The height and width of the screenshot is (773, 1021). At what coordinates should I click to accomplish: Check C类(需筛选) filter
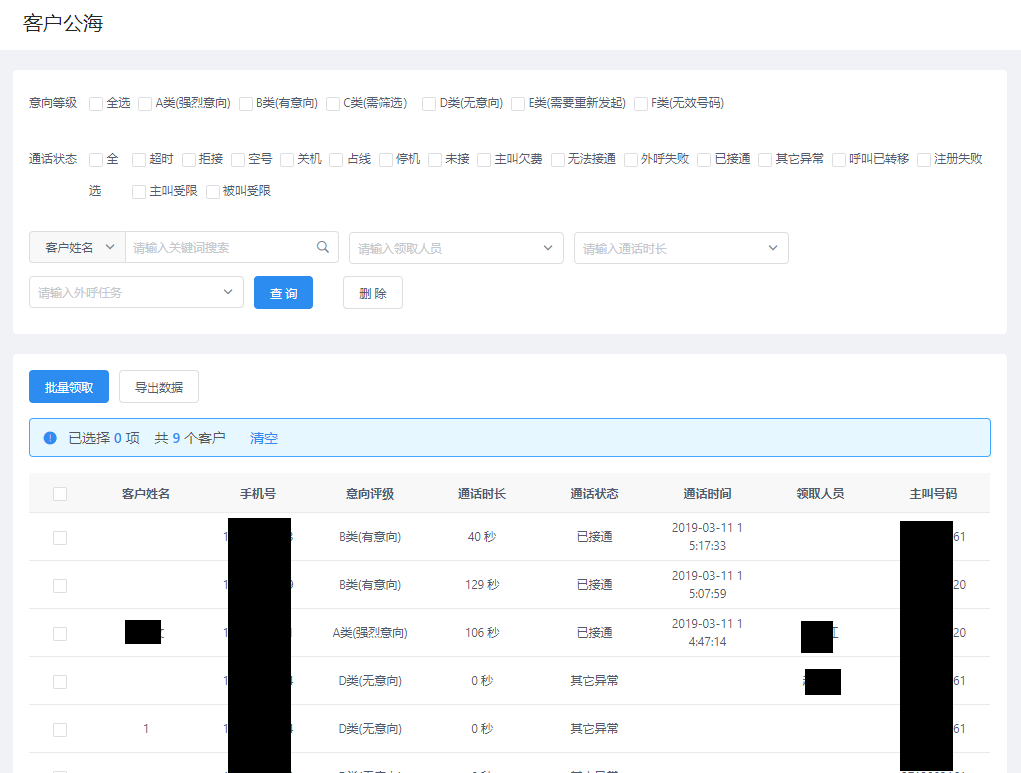(x=333, y=104)
